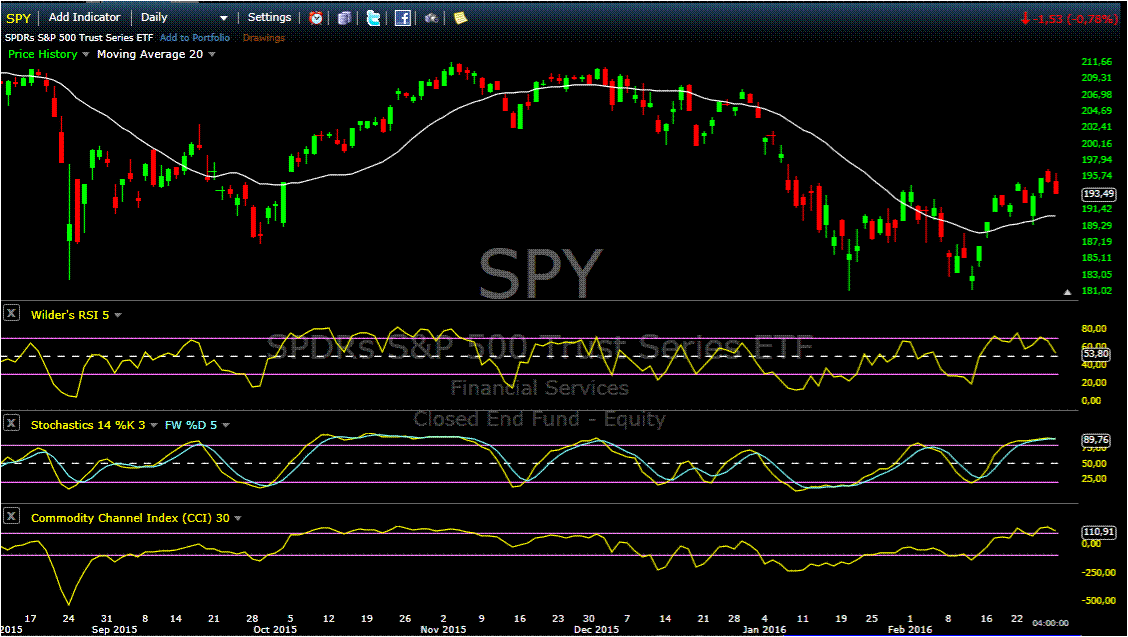1128x637 pixels.
Task: Click the 80,00 RSI axis label
Action: (x=1094, y=328)
